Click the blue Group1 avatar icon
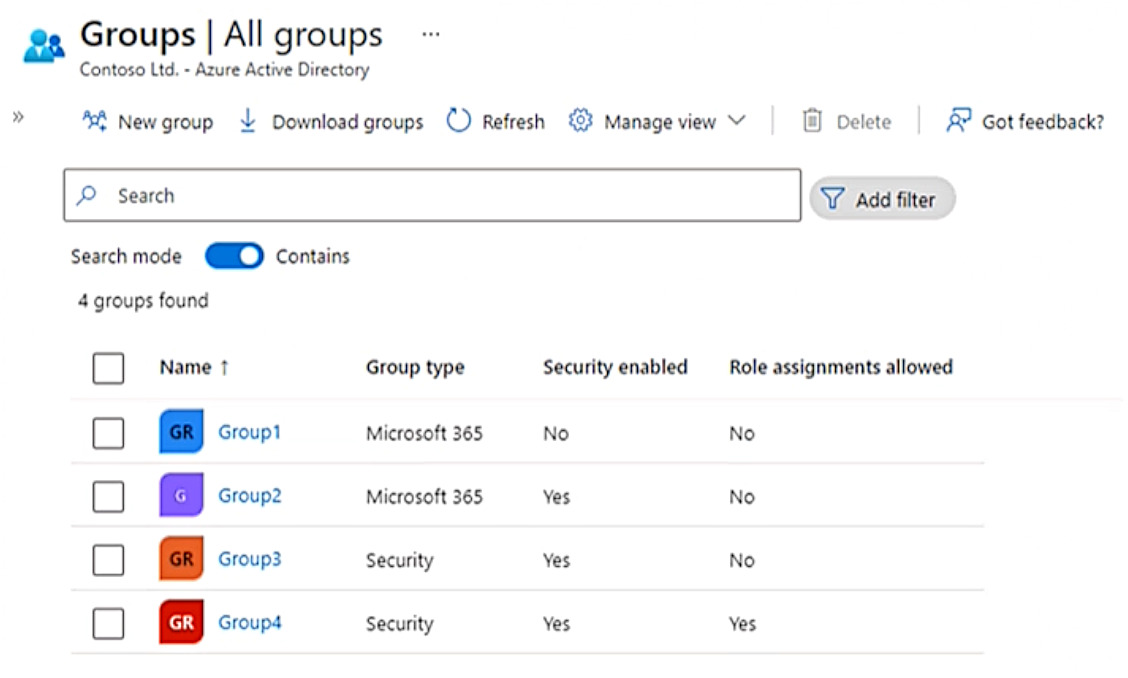This screenshot has height=678, width=1128. (x=181, y=432)
